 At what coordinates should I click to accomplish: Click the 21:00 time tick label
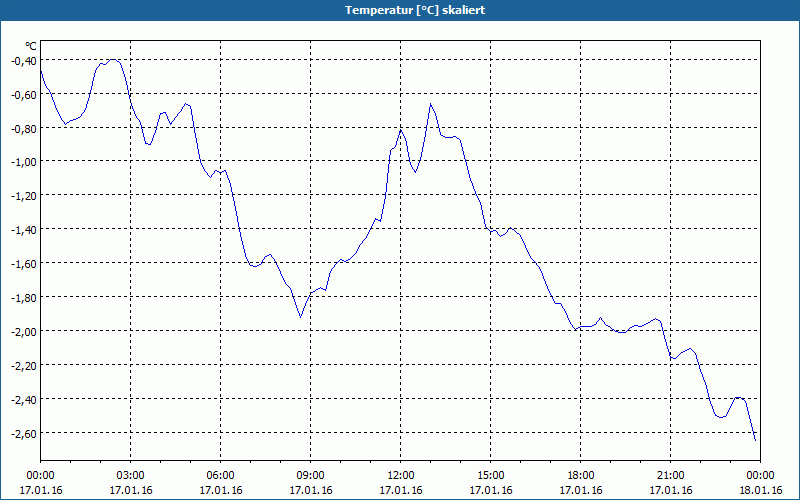[670, 475]
